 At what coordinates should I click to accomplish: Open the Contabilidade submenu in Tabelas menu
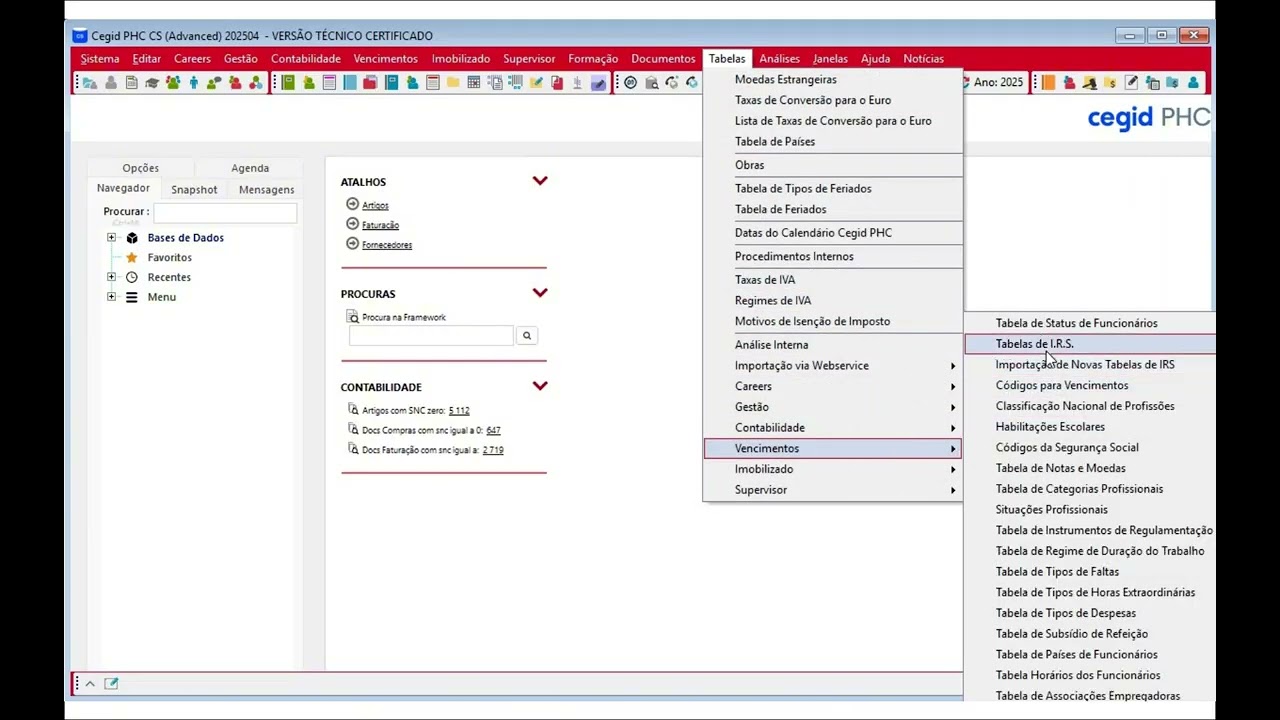point(833,428)
